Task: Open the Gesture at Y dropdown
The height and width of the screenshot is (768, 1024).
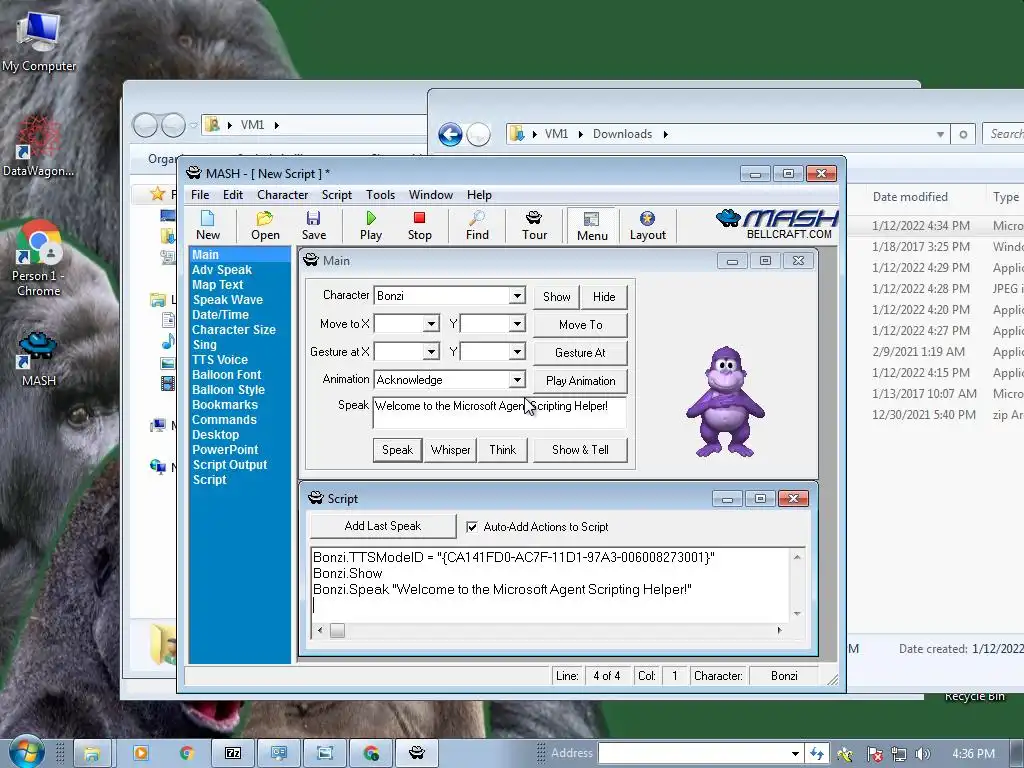Action: point(517,352)
